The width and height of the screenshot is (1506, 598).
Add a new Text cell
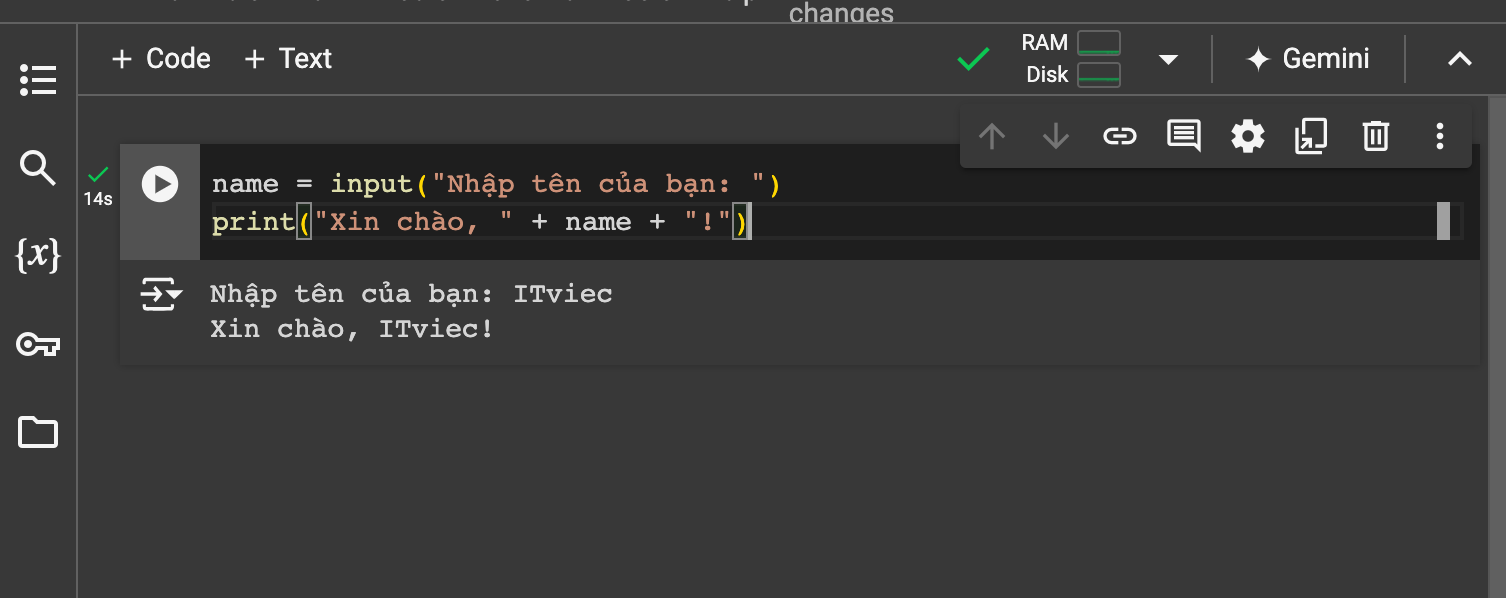[x=288, y=59]
